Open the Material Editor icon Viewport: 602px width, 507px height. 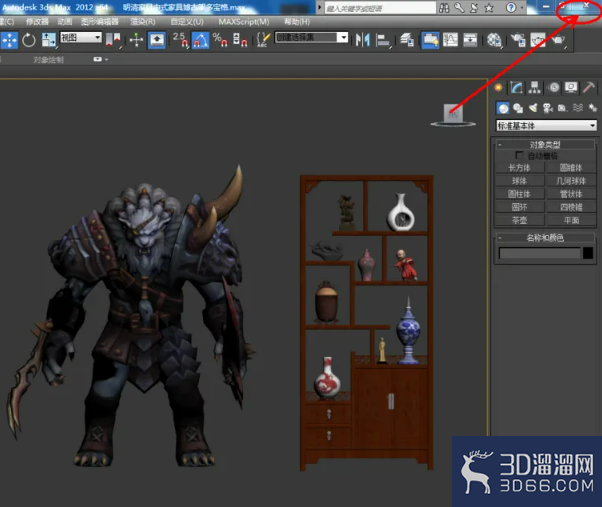(494, 40)
